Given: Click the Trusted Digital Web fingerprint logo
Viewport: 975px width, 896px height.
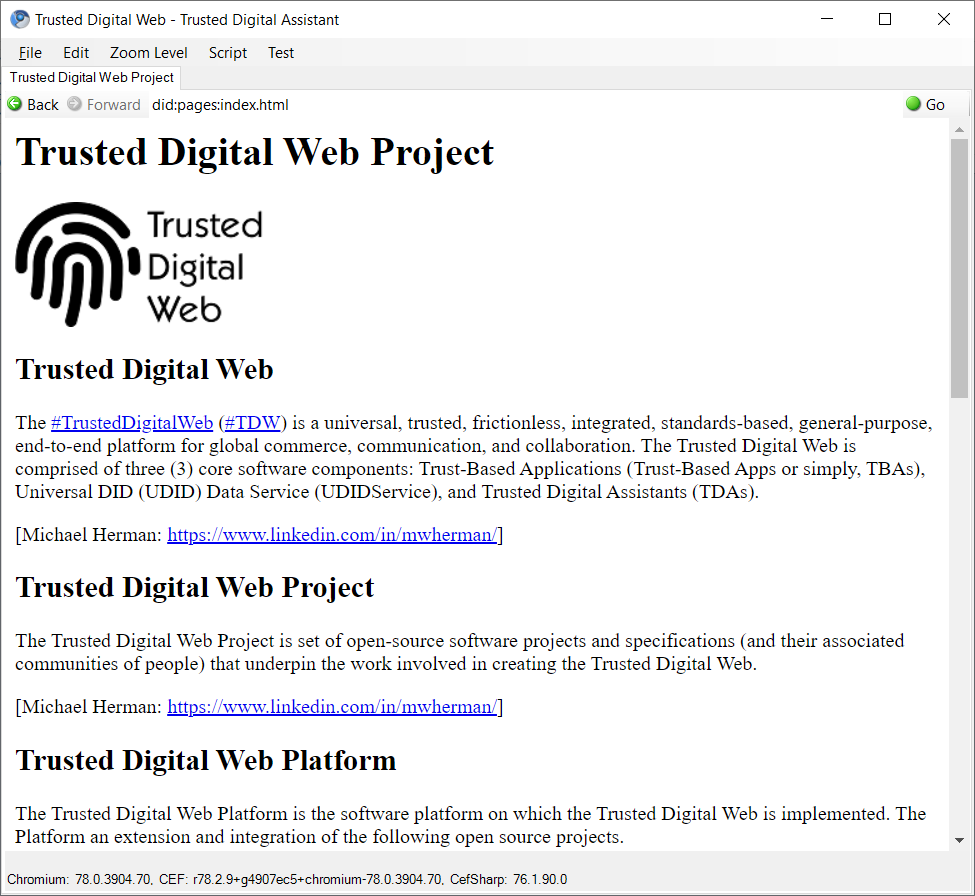Looking at the screenshot, I should pyautogui.click(x=139, y=264).
